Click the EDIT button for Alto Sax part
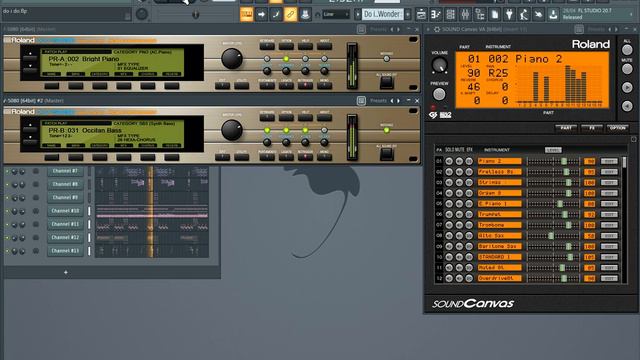 pos(609,236)
